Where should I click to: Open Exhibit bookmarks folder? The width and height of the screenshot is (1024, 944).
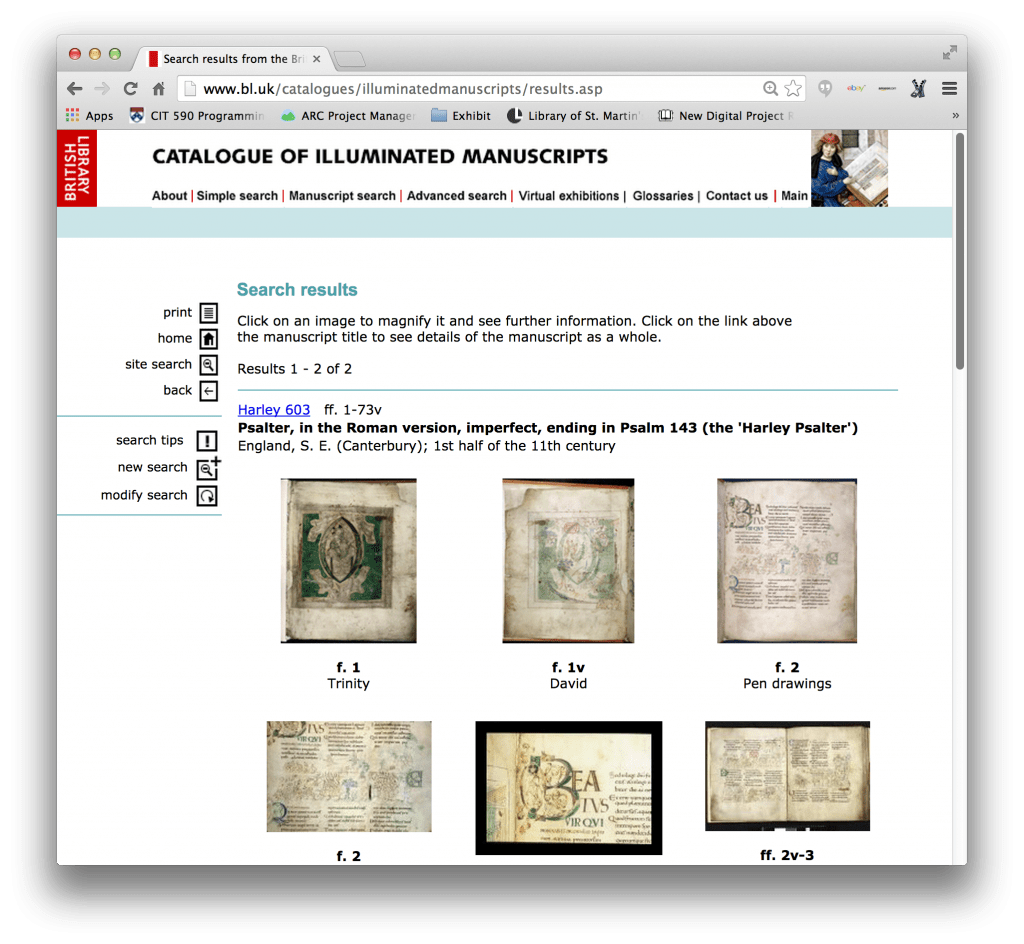click(461, 116)
